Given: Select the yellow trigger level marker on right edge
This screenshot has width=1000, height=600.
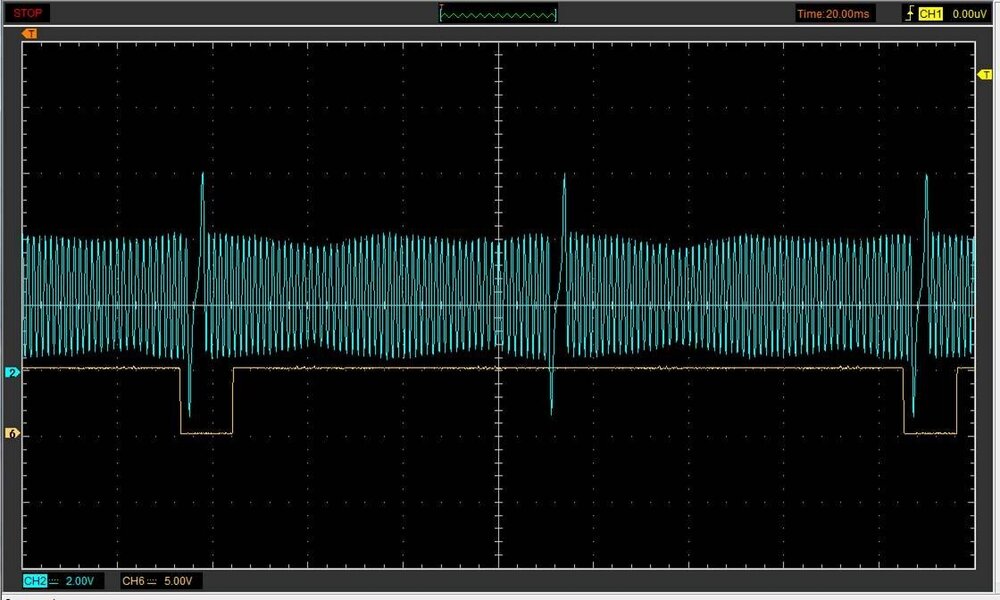Looking at the screenshot, I should pos(983,76).
